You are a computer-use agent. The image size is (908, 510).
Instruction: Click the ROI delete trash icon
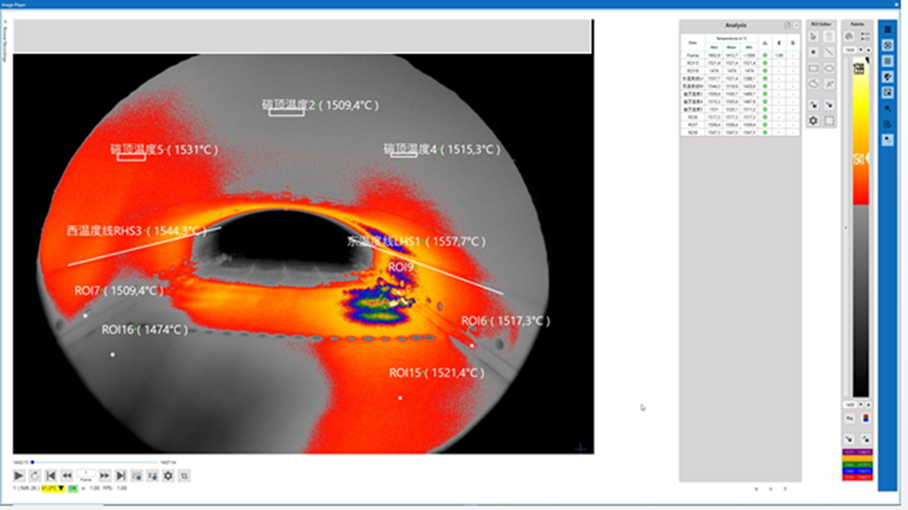(829, 36)
